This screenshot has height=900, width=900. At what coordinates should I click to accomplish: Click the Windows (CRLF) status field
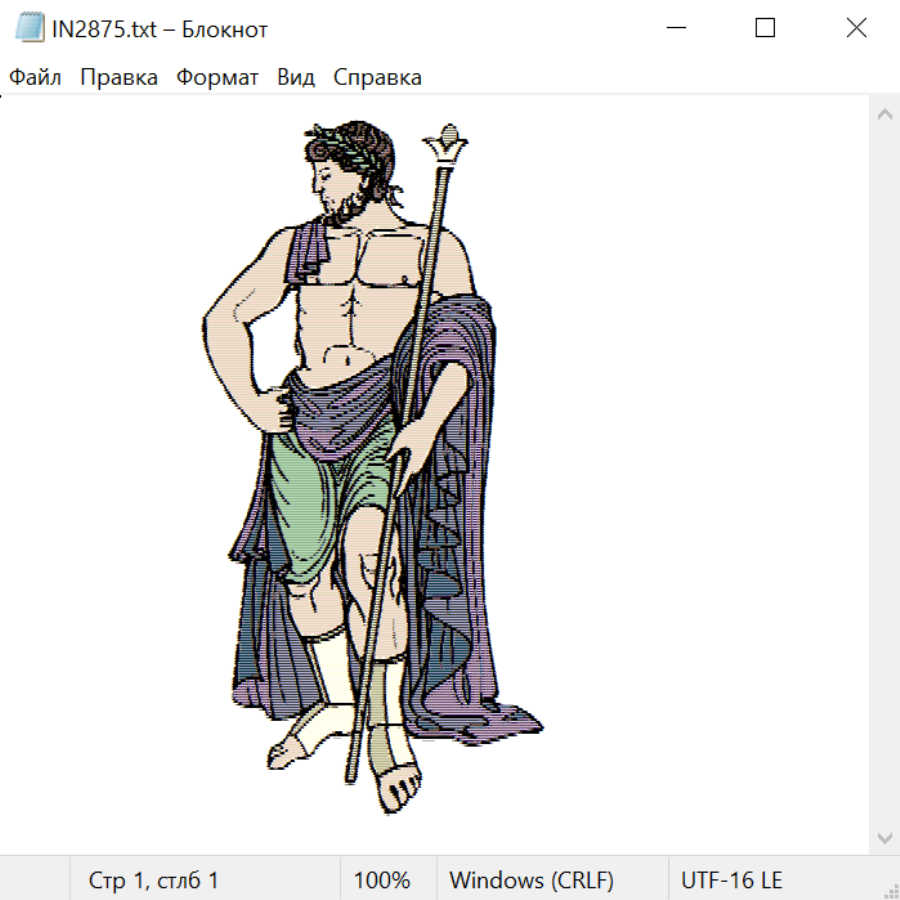click(x=531, y=880)
